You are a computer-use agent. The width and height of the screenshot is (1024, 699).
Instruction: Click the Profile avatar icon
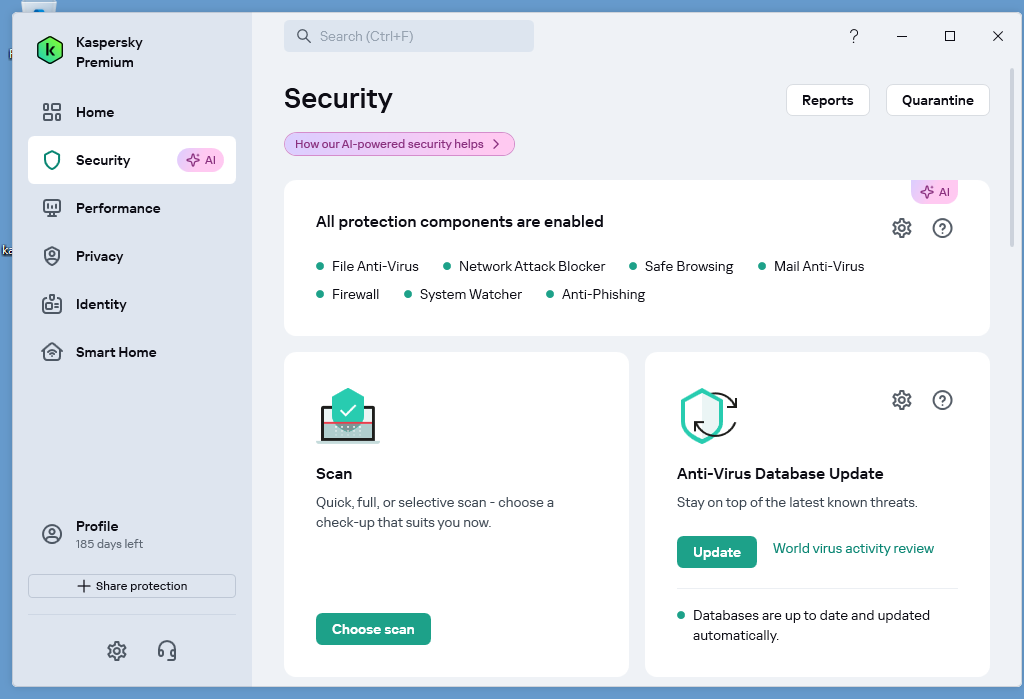pos(52,534)
